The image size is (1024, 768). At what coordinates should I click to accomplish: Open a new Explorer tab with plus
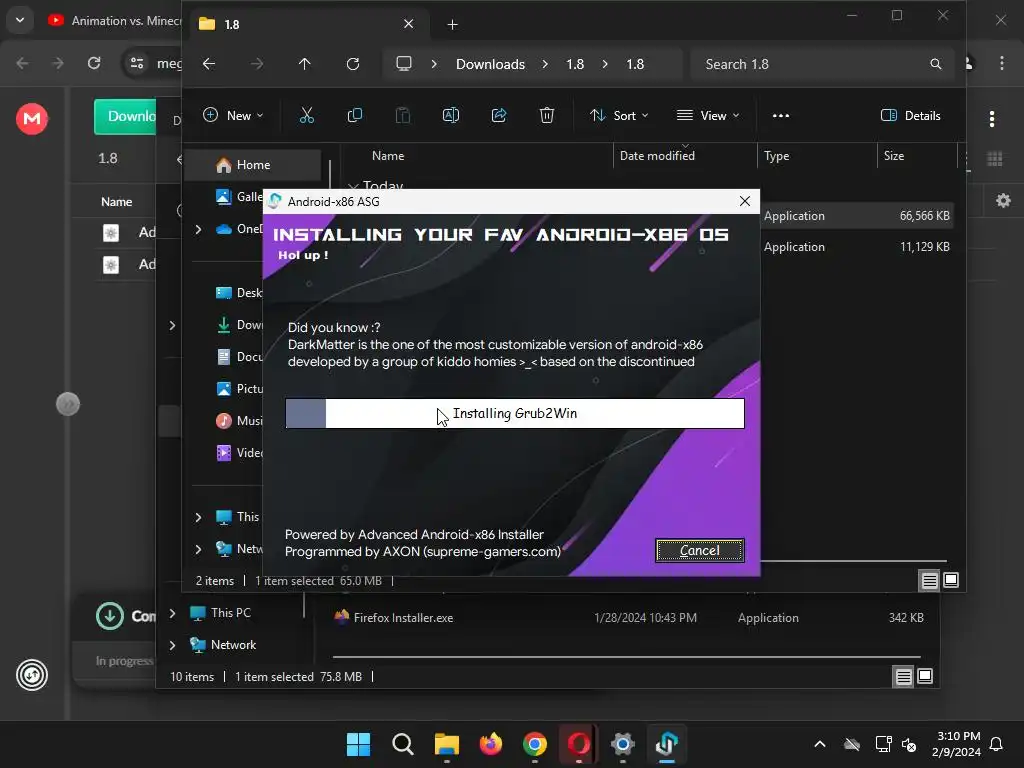[x=452, y=24]
